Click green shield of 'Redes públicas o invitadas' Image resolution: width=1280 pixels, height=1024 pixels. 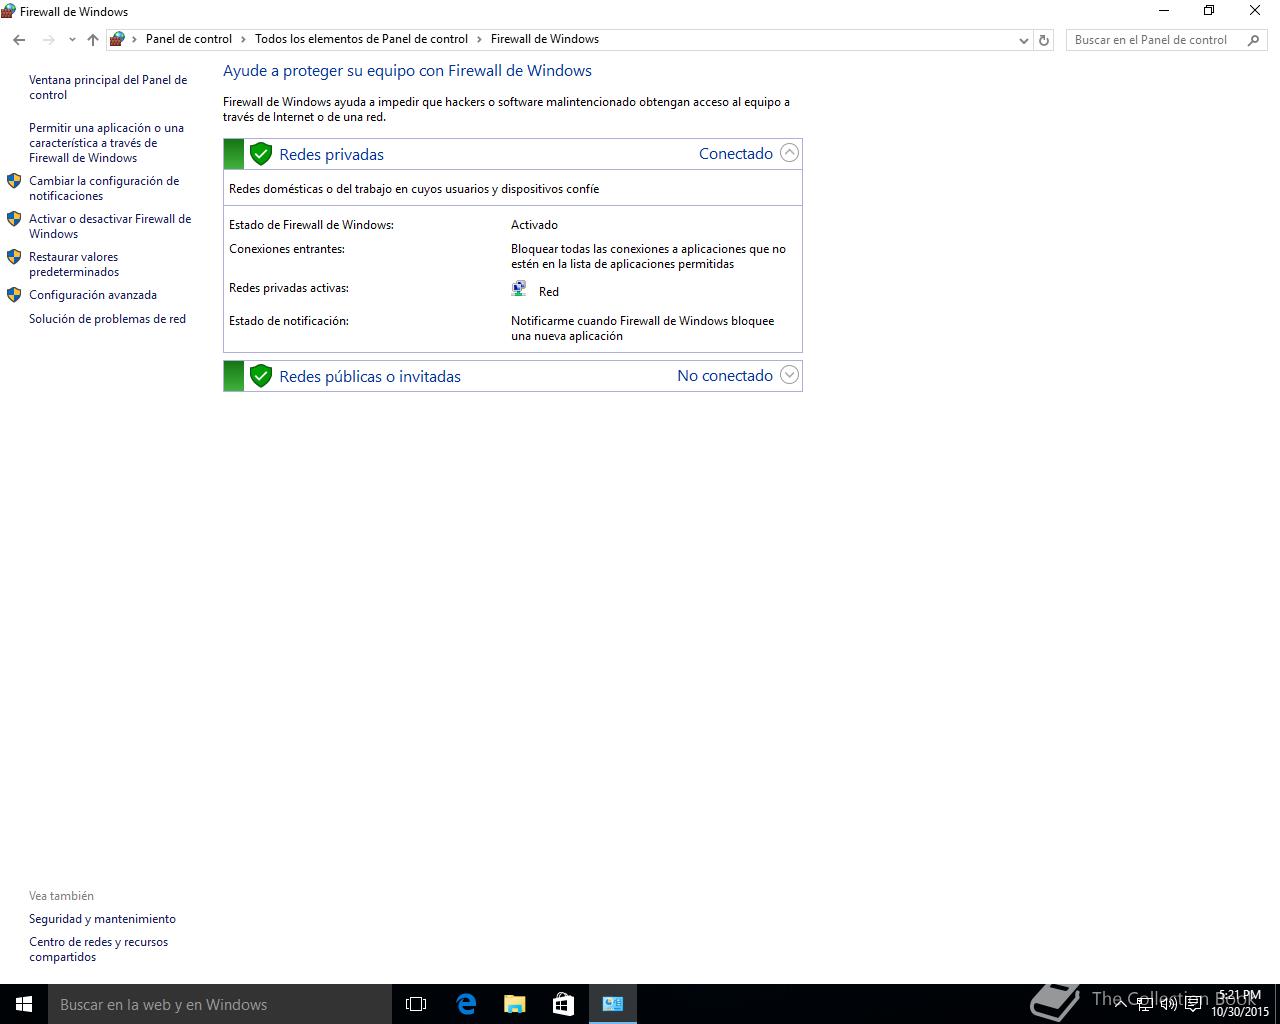click(x=261, y=376)
